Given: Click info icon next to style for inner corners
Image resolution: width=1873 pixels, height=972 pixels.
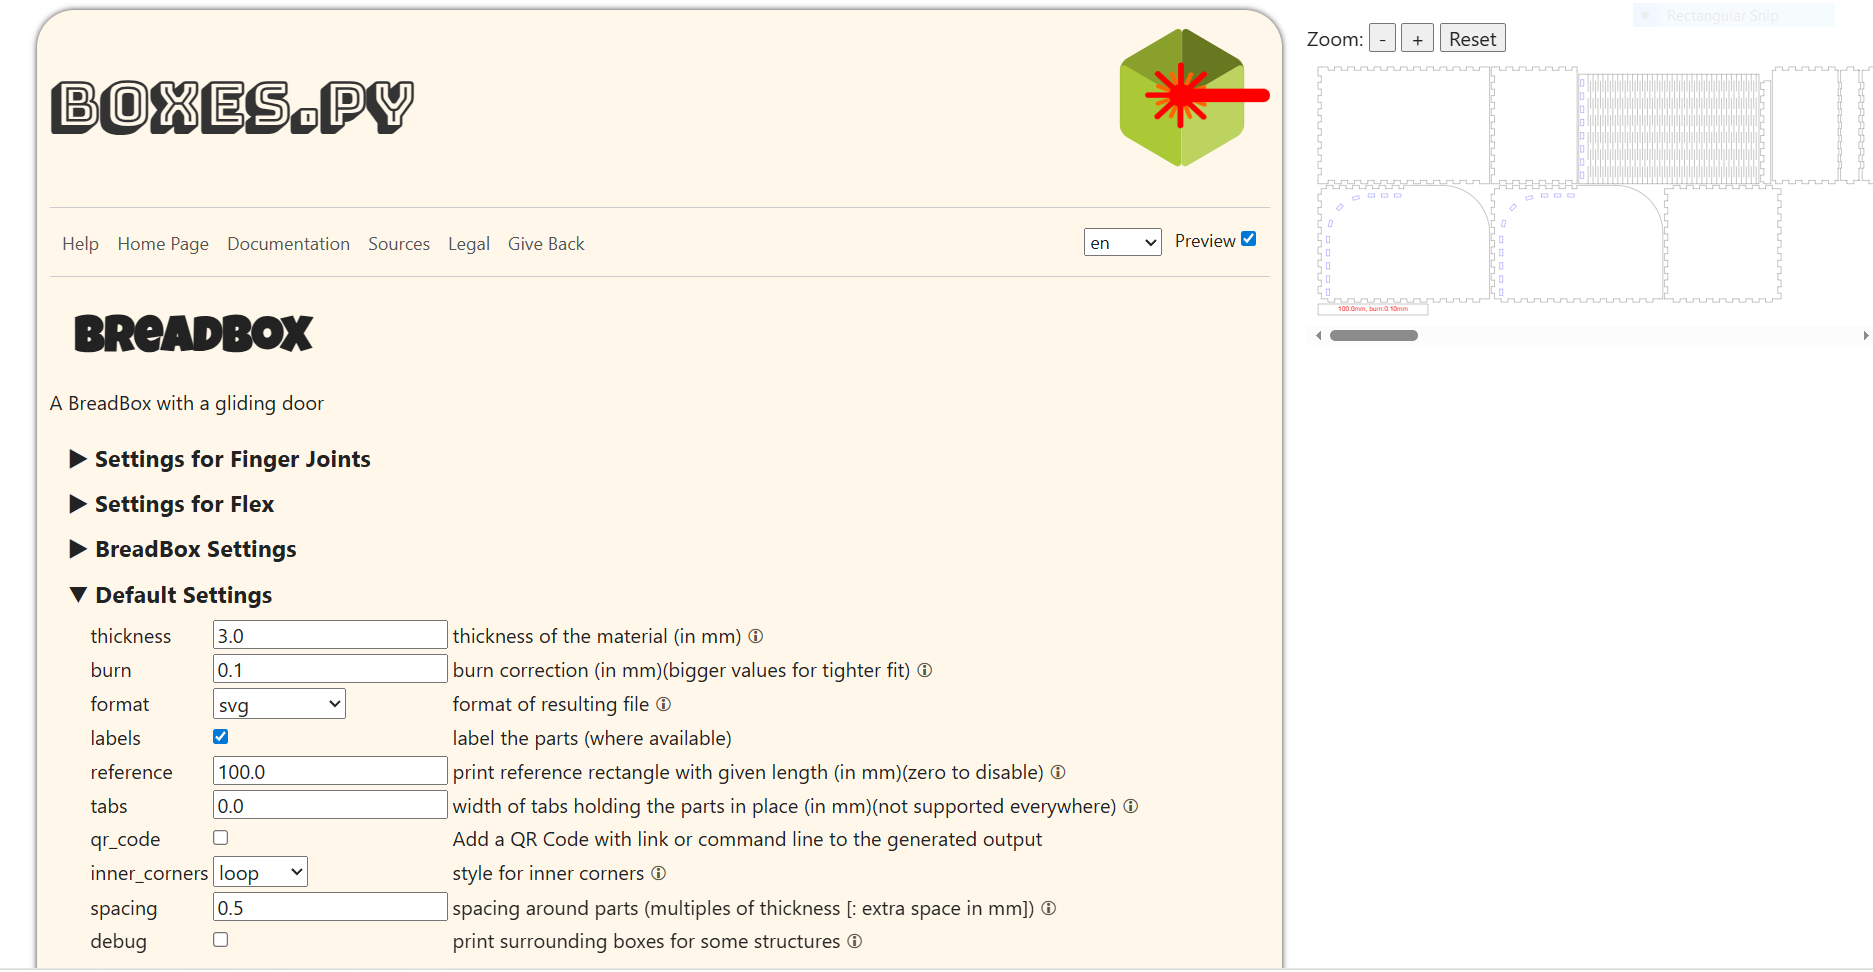Looking at the screenshot, I should point(659,874).
